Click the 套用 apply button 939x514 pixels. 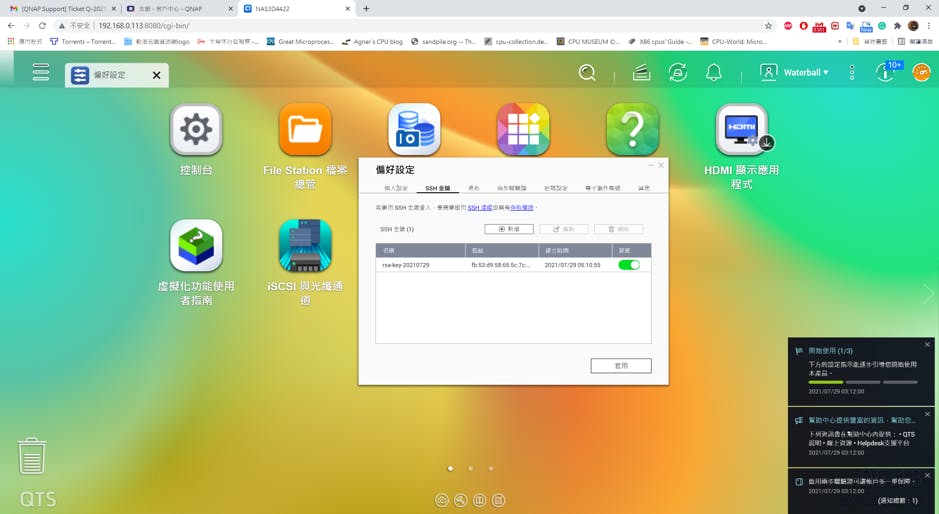click(620, 366)
